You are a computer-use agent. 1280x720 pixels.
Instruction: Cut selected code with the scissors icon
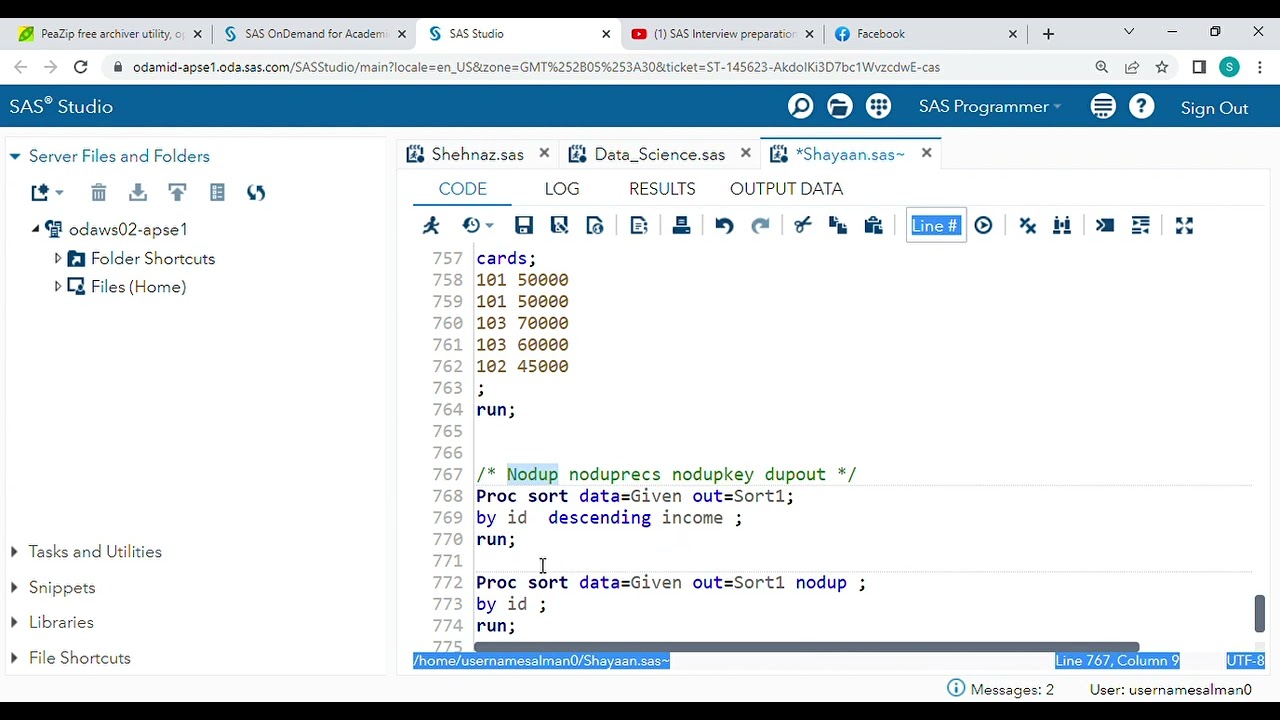[802, 226]
